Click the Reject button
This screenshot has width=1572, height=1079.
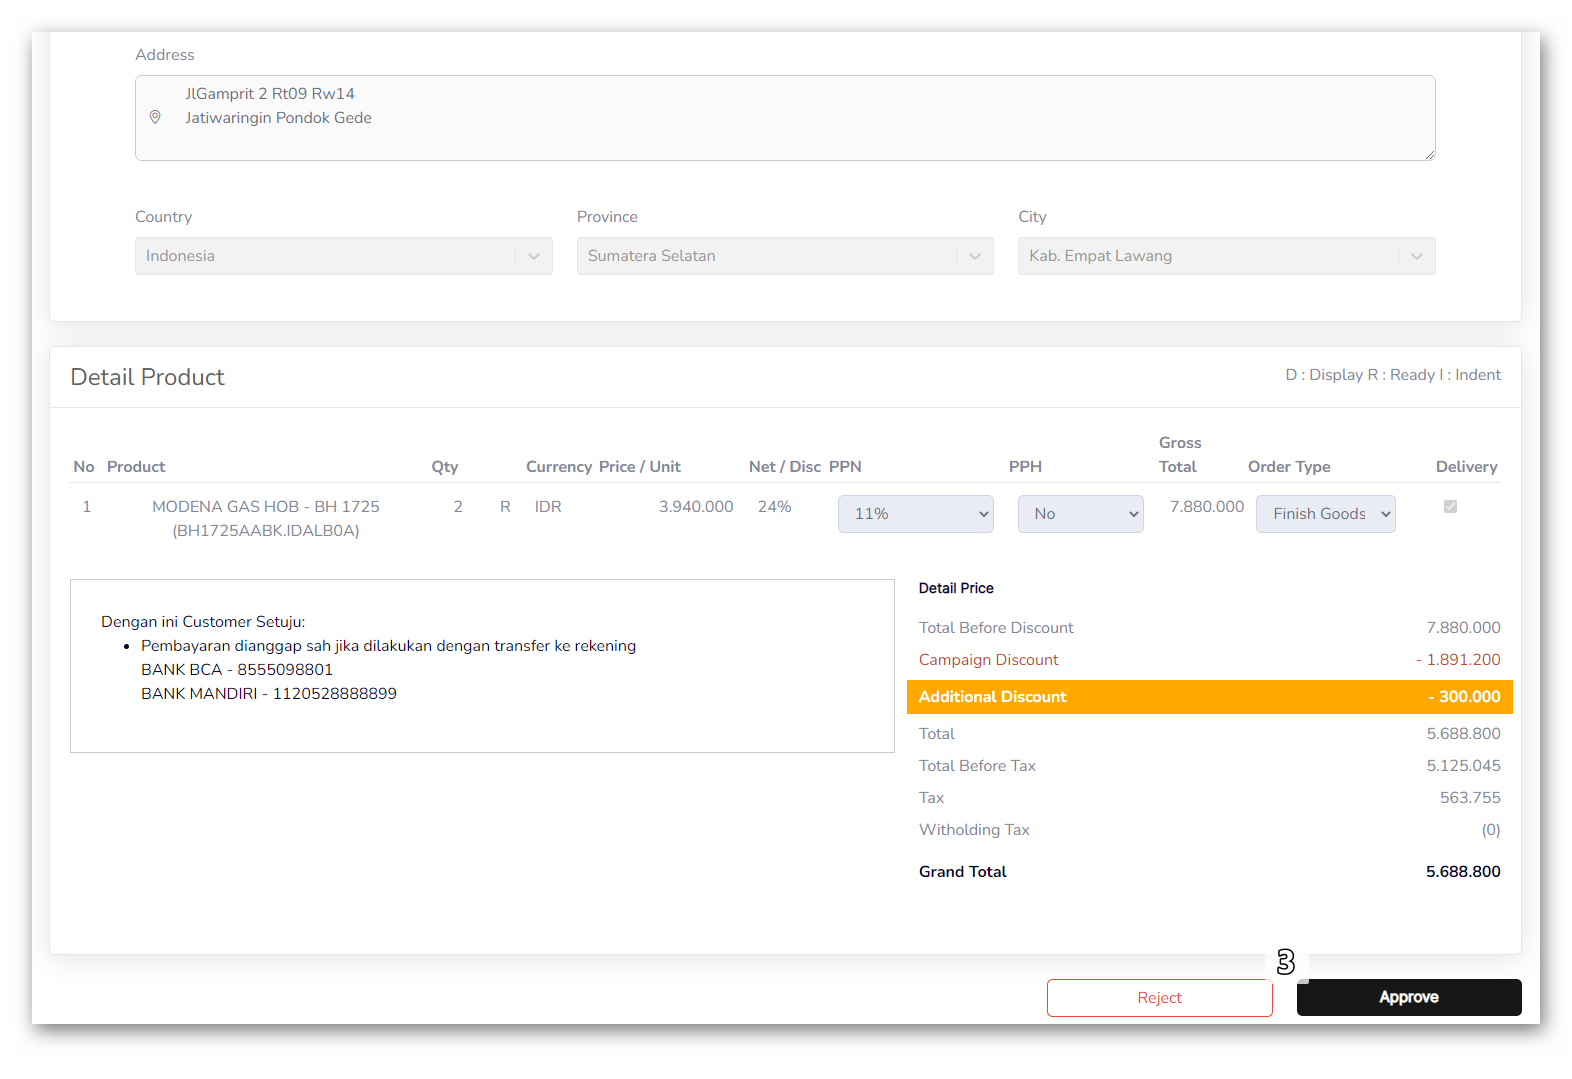[x=1159, y=998]
